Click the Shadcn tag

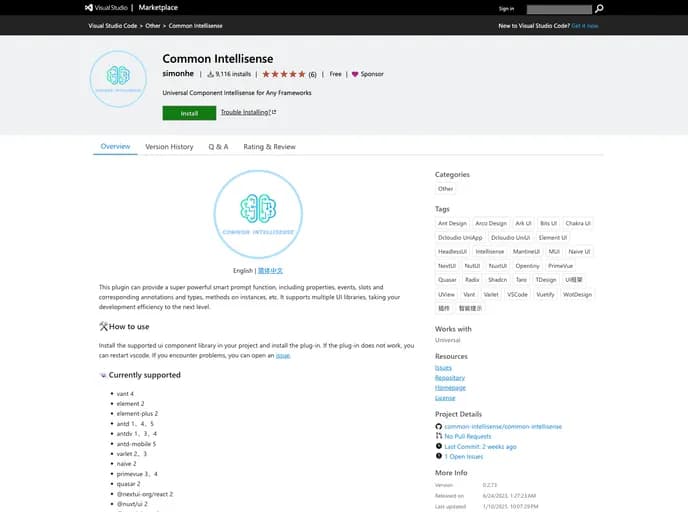tap(498, 280)
